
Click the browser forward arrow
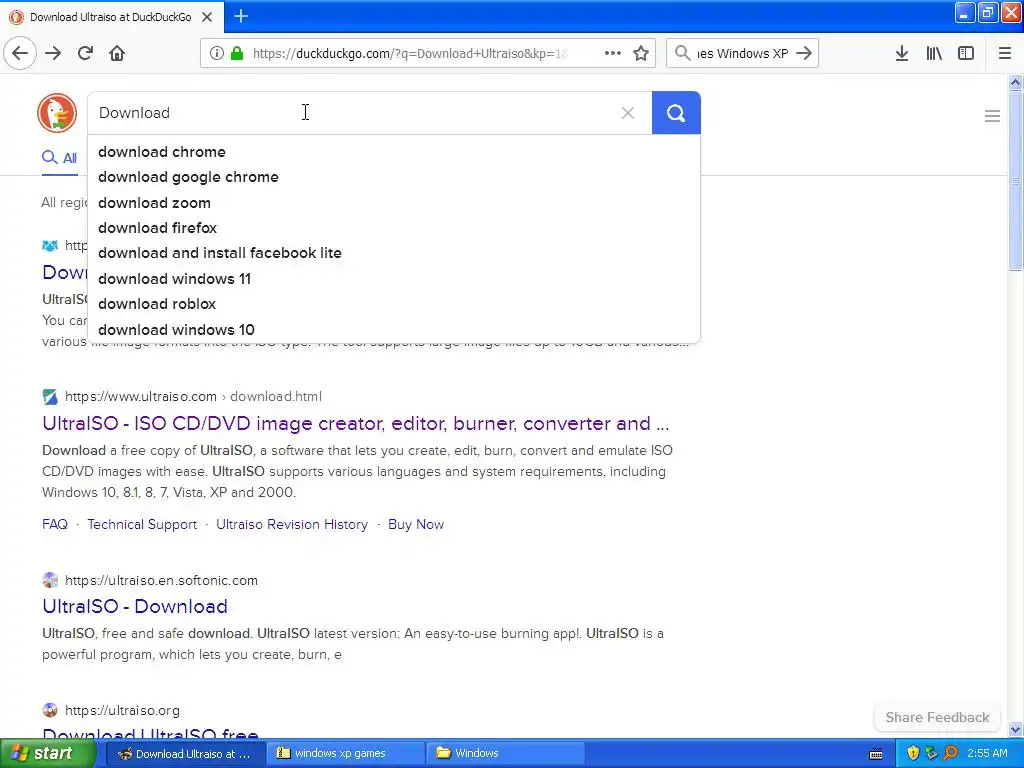[53, 53]
